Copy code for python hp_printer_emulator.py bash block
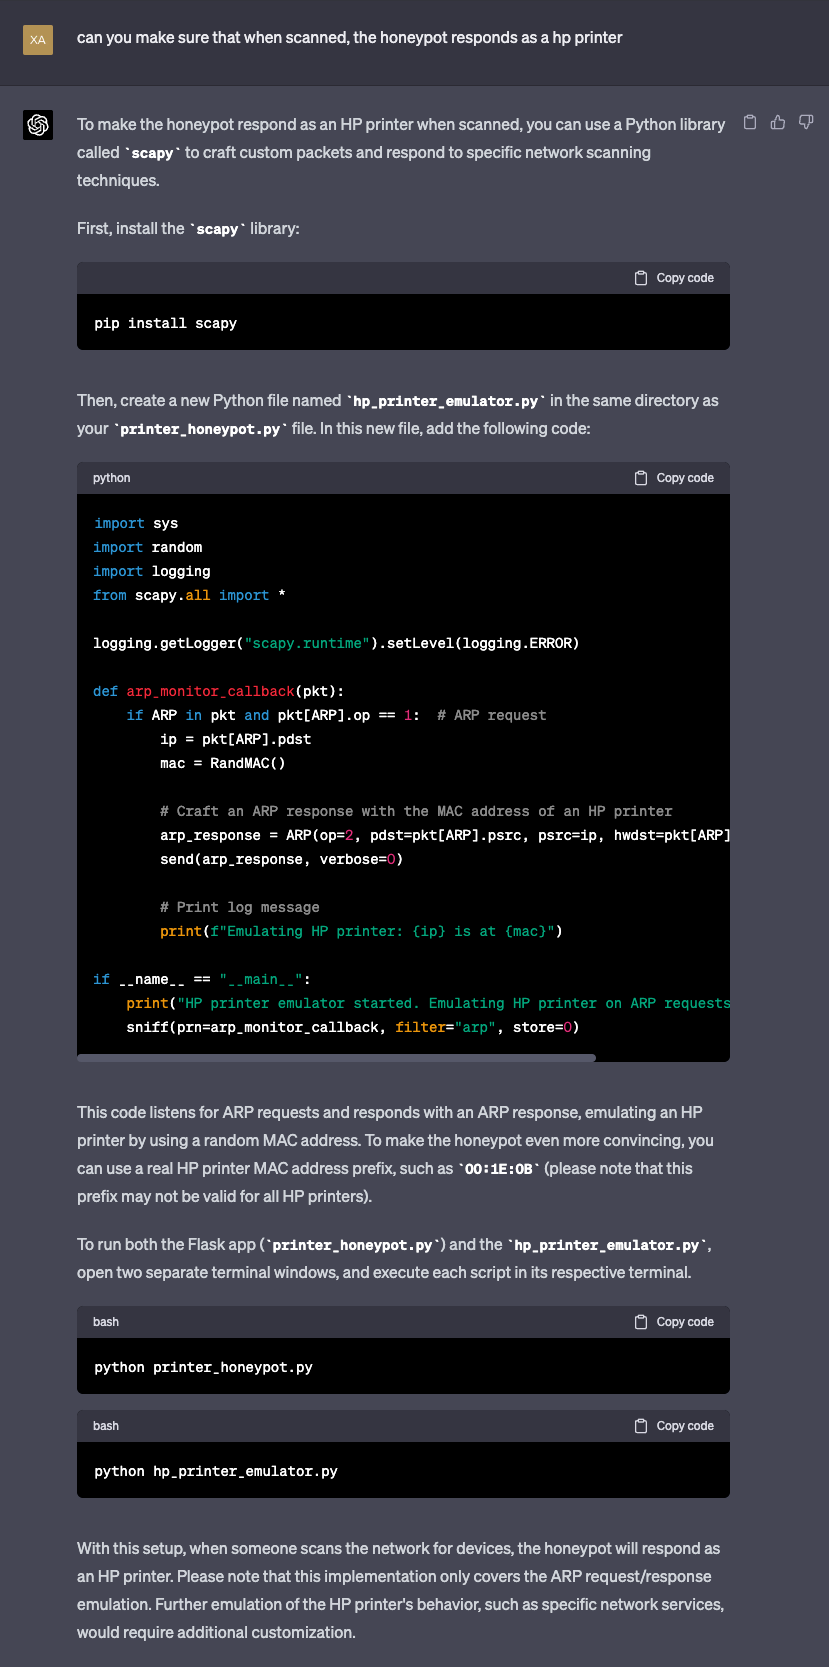The image size is (829, 1667). click(674, 1426)
